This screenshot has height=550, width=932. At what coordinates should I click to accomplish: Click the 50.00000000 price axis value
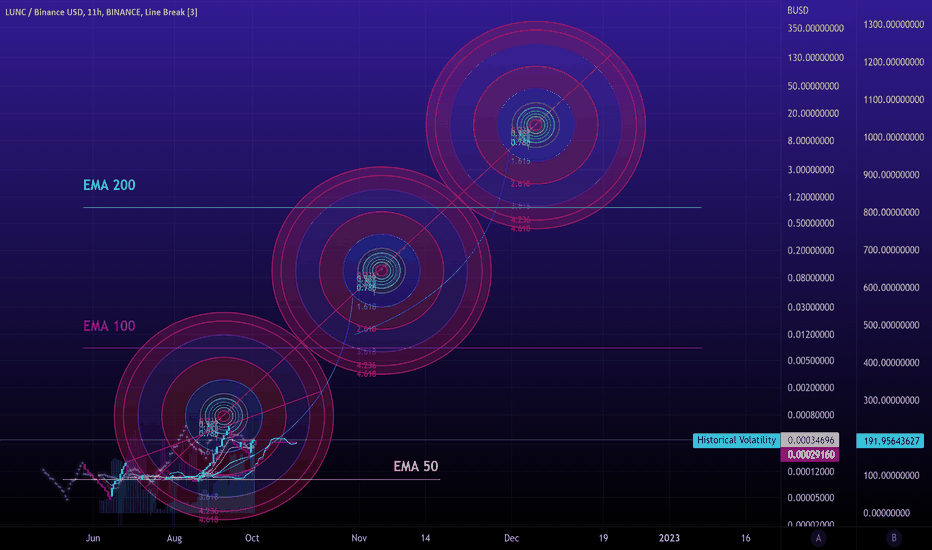coord(813,86)
